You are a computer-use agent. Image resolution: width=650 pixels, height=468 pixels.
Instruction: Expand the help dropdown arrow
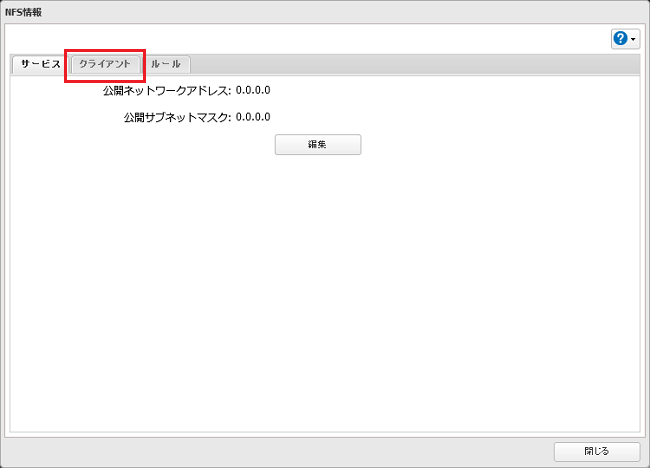(633, 39)
